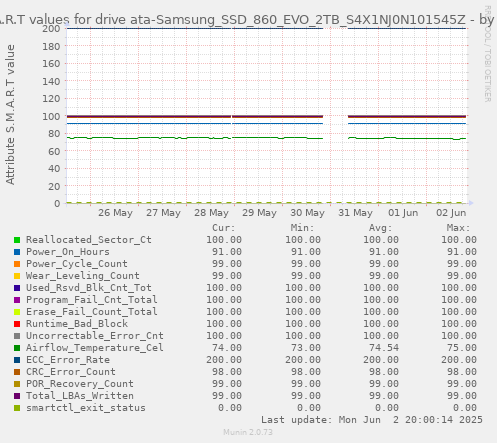This screenshot has height=443, width=497.
Task: Click the 28 May x-axis label
Action: (211, 213)
